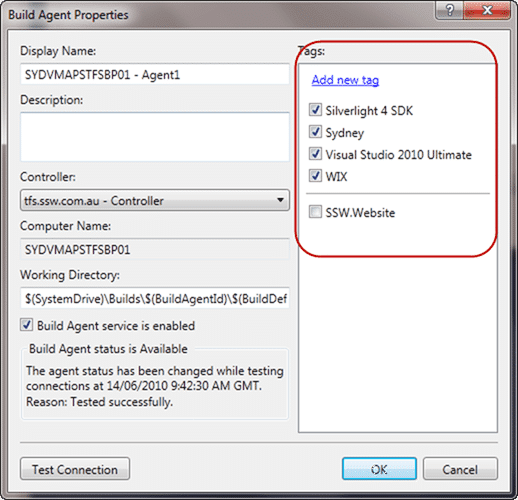Enable the SSW.Website tag
The height and width of the screenshot is (500, 518).
315,212
